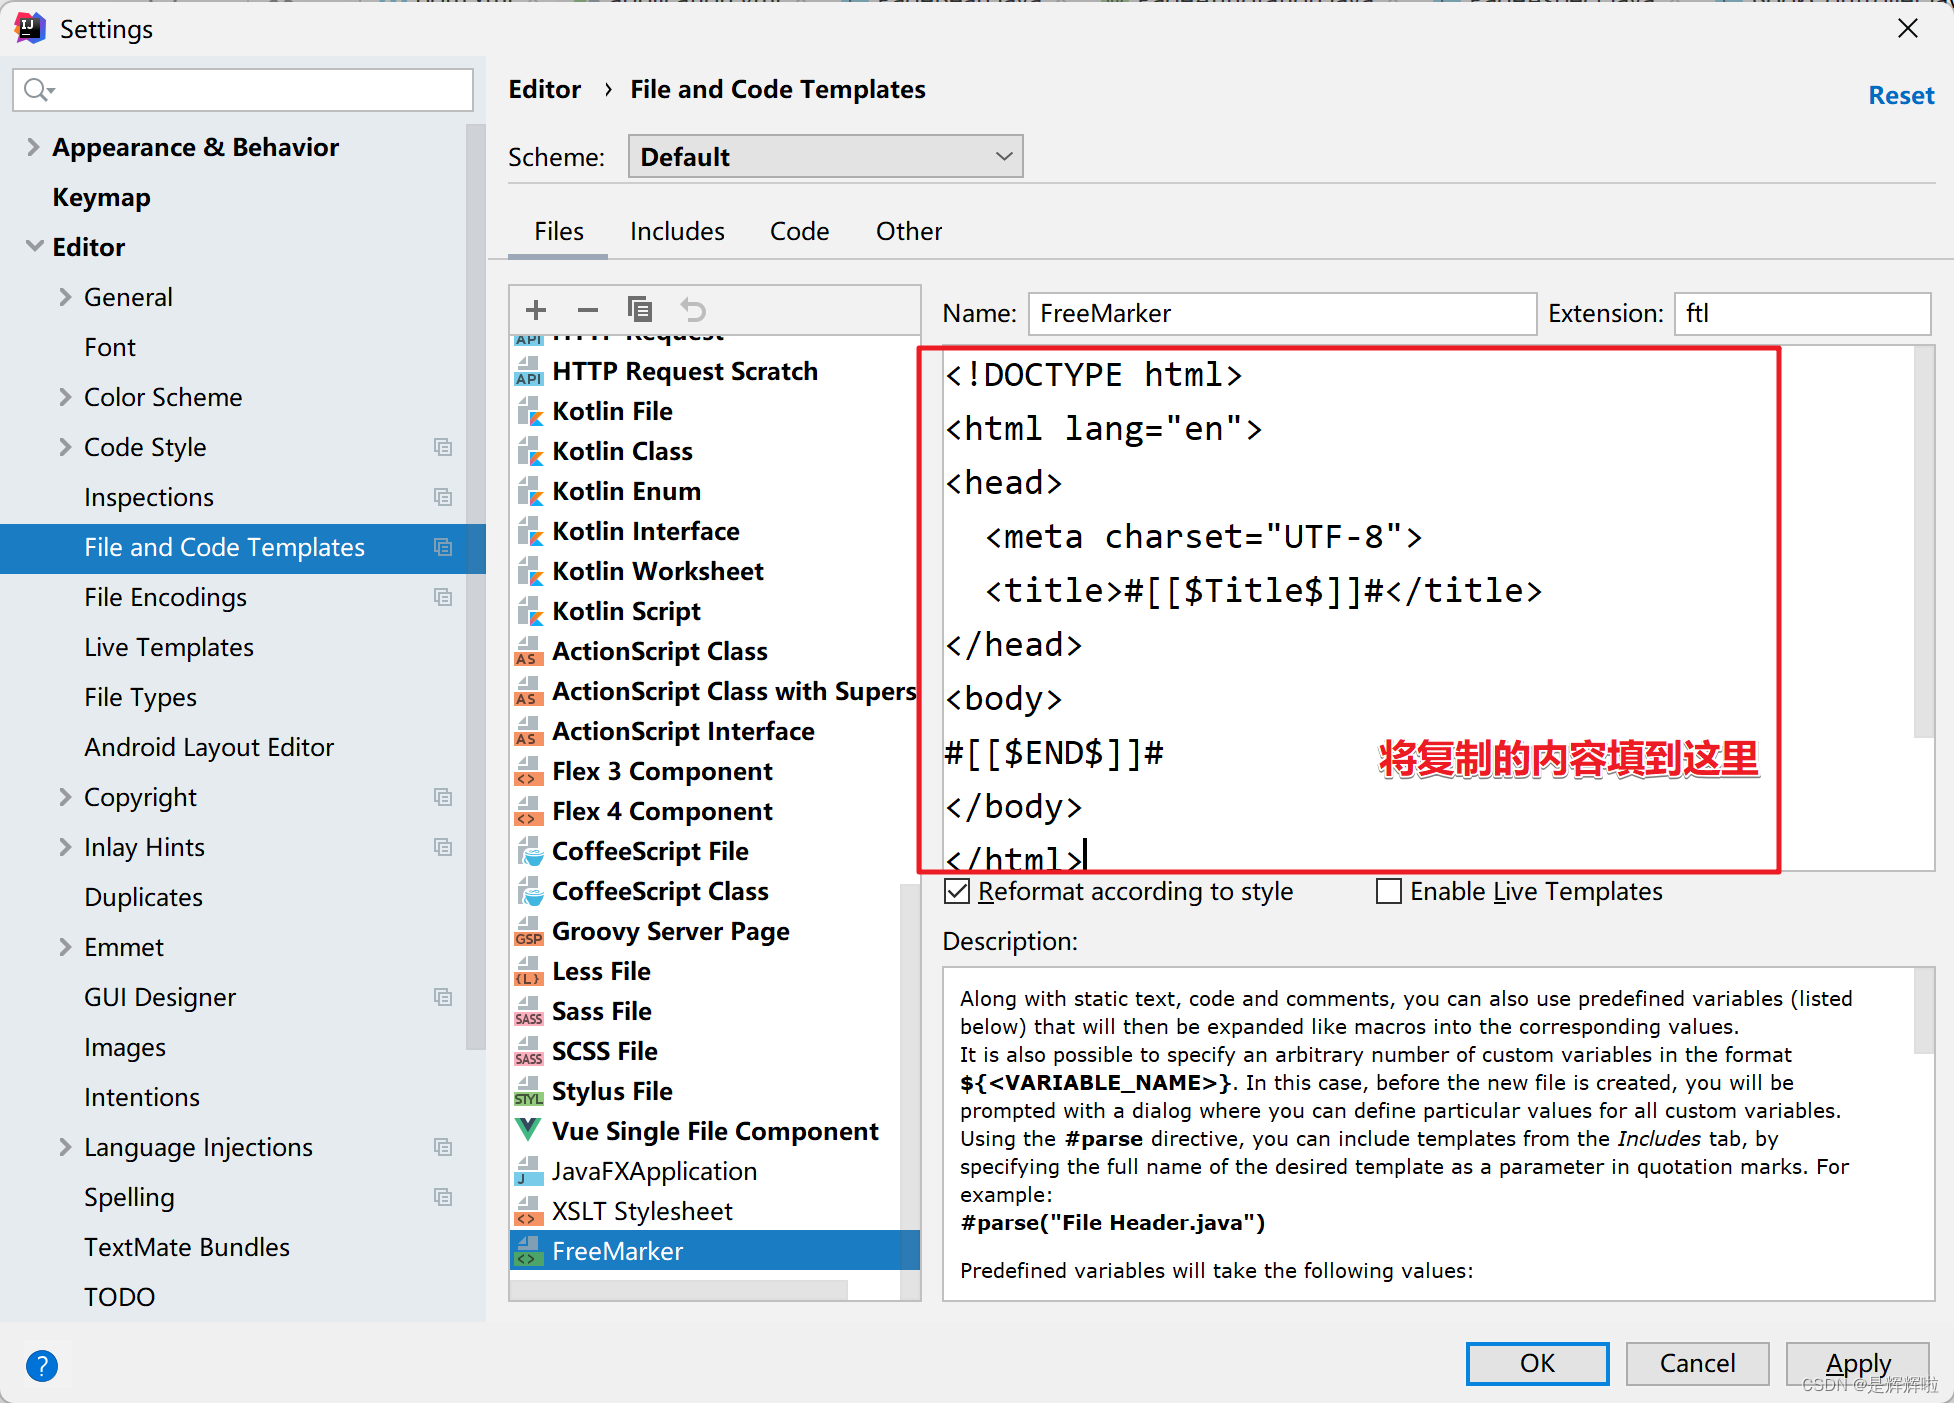Click the magnifier in the settings search box
The image size is (1954, 1403).
pyautogui.click(x=38, y=89)
